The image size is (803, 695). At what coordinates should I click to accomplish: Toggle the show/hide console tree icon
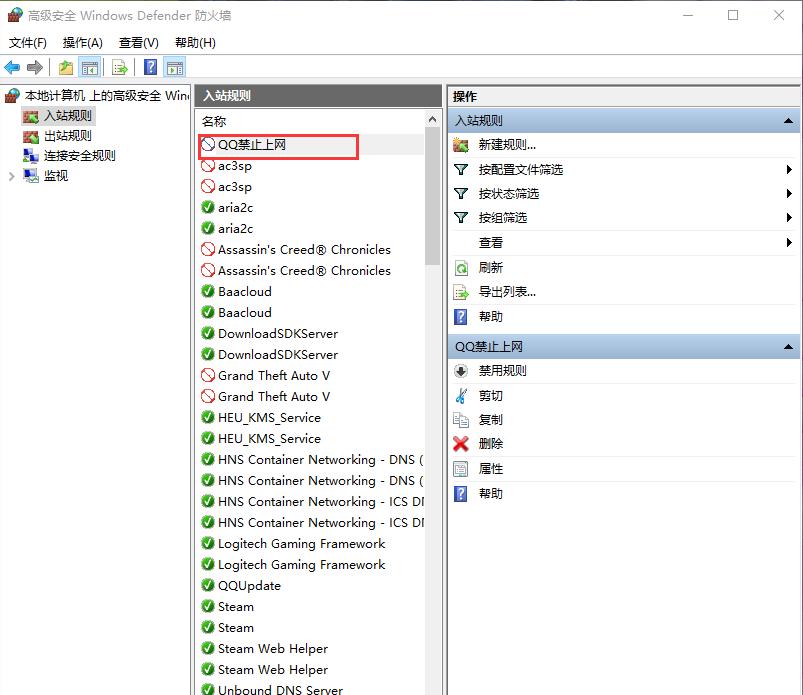pyautogui.click(x=90, y=67)
